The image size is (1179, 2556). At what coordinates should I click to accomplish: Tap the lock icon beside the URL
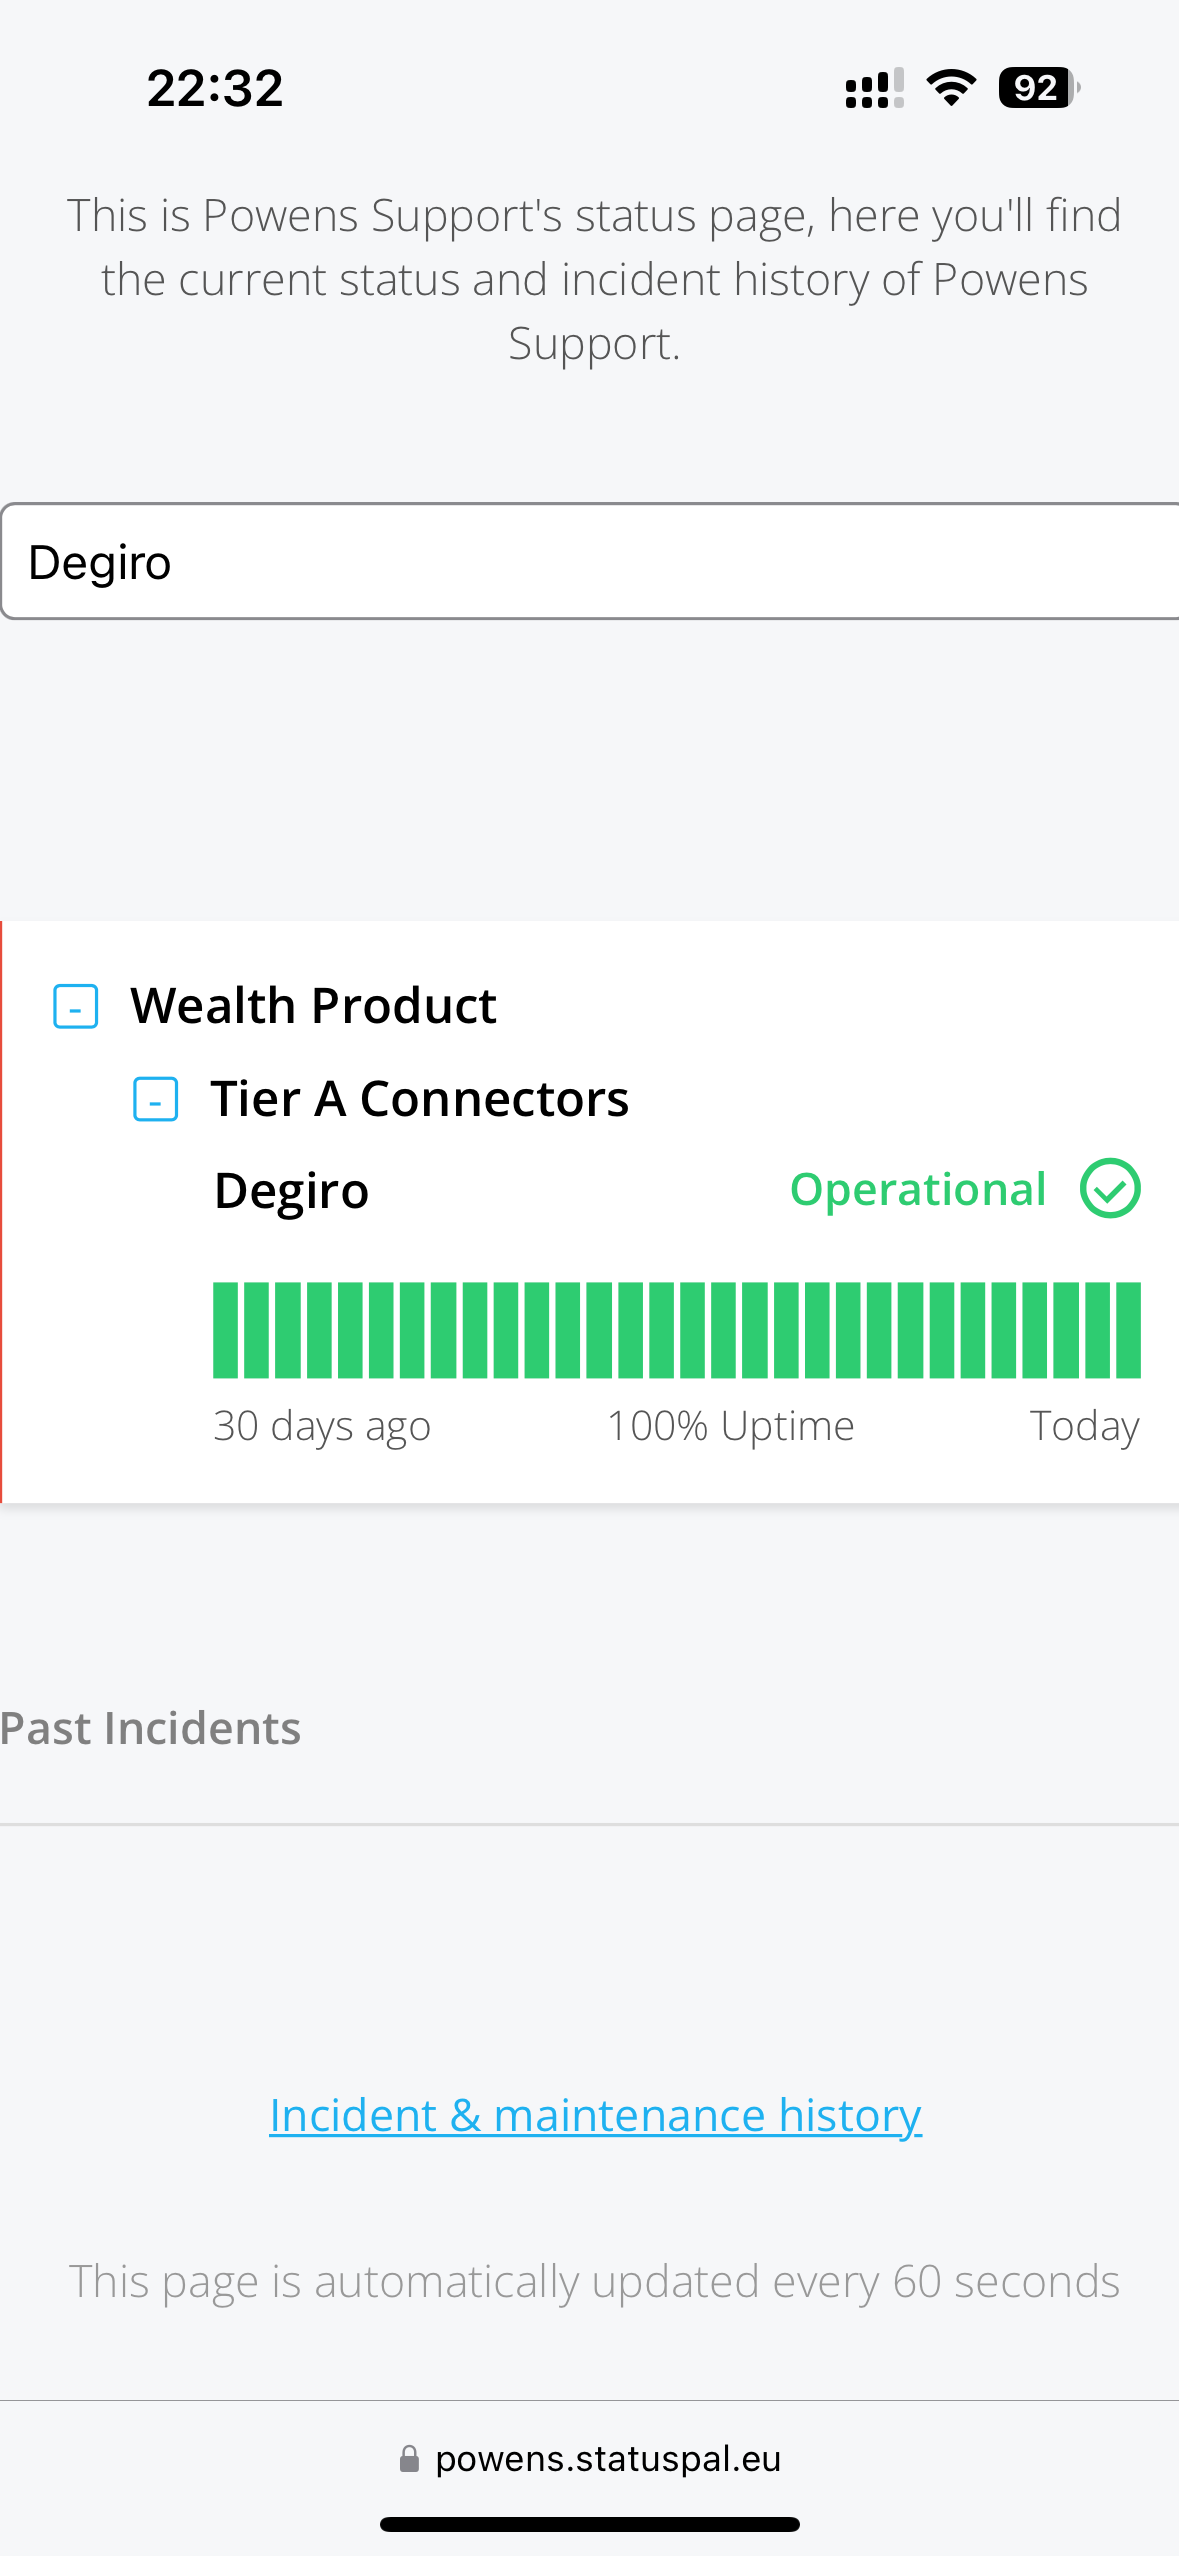(x=409, y=2459)
